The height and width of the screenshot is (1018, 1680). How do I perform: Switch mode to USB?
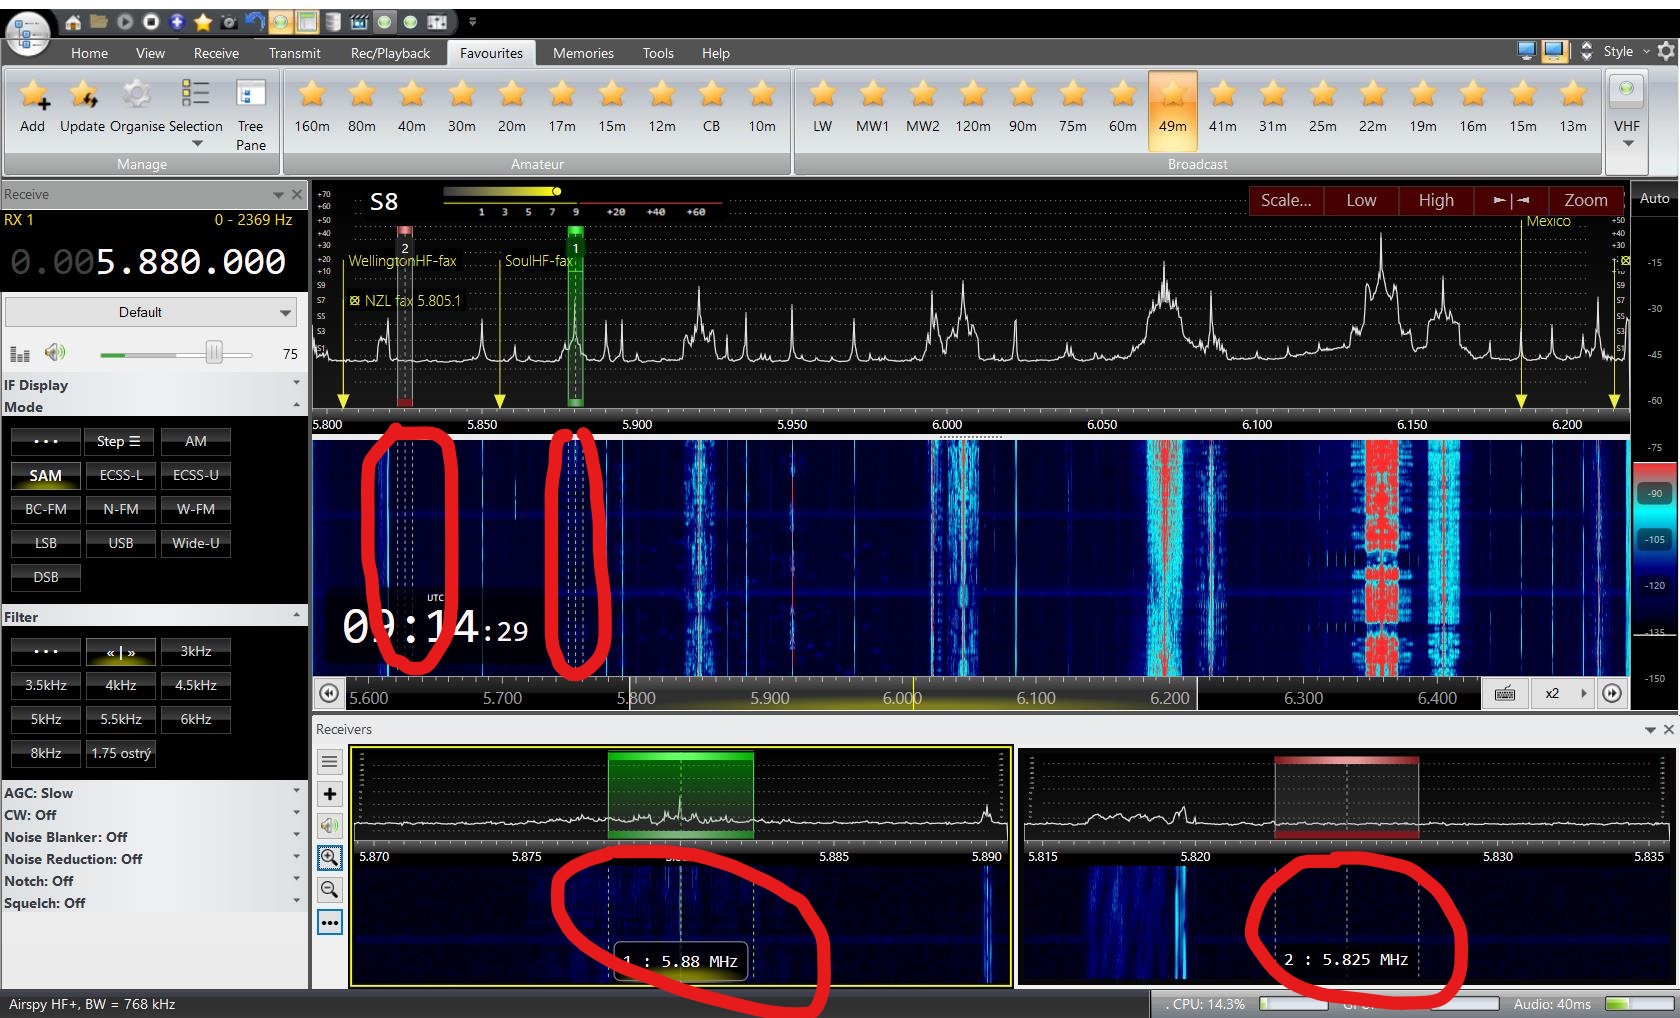[121, 543]
